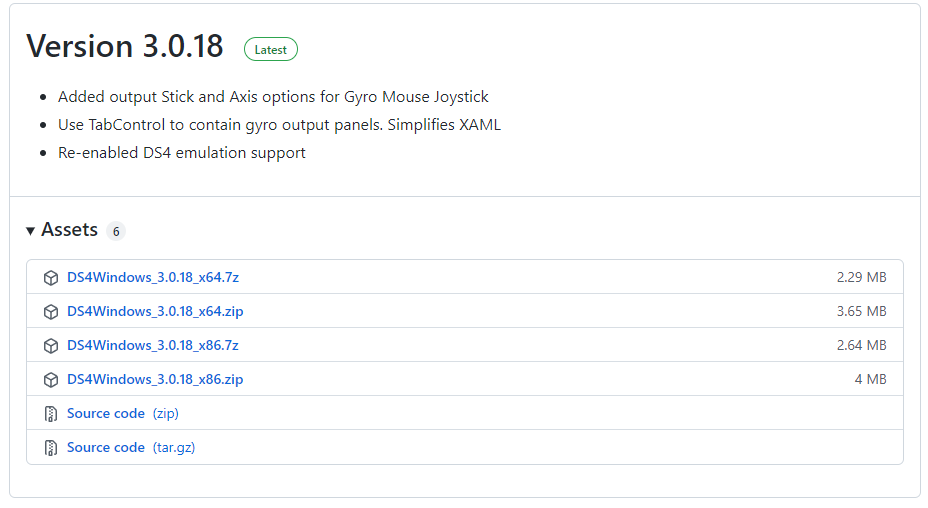Image resolution: width=928 pixels, height=508 pixels.
Task: Click the 3.65 MB file size
Action: [861, 311]
